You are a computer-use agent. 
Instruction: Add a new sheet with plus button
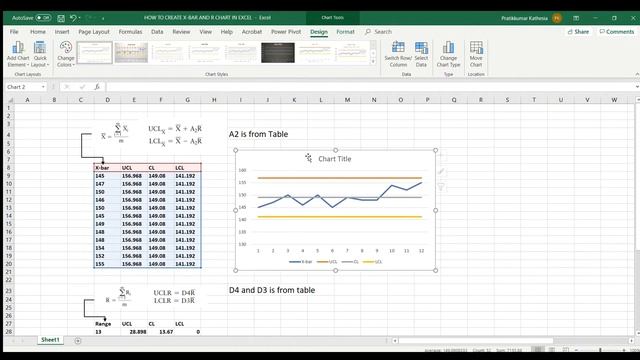(78, 340)
